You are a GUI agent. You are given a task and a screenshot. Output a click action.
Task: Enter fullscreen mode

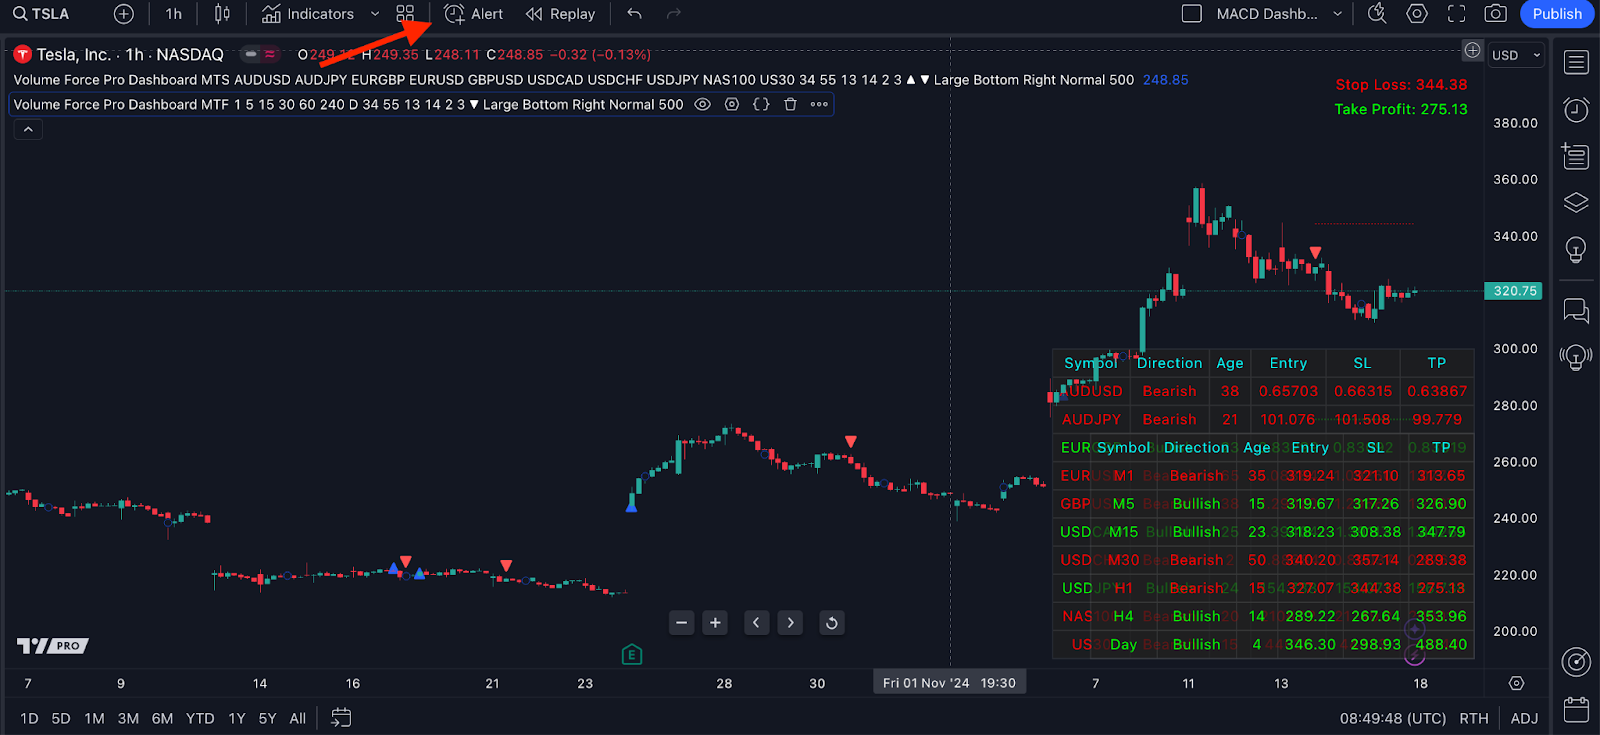click(1457, 14)
